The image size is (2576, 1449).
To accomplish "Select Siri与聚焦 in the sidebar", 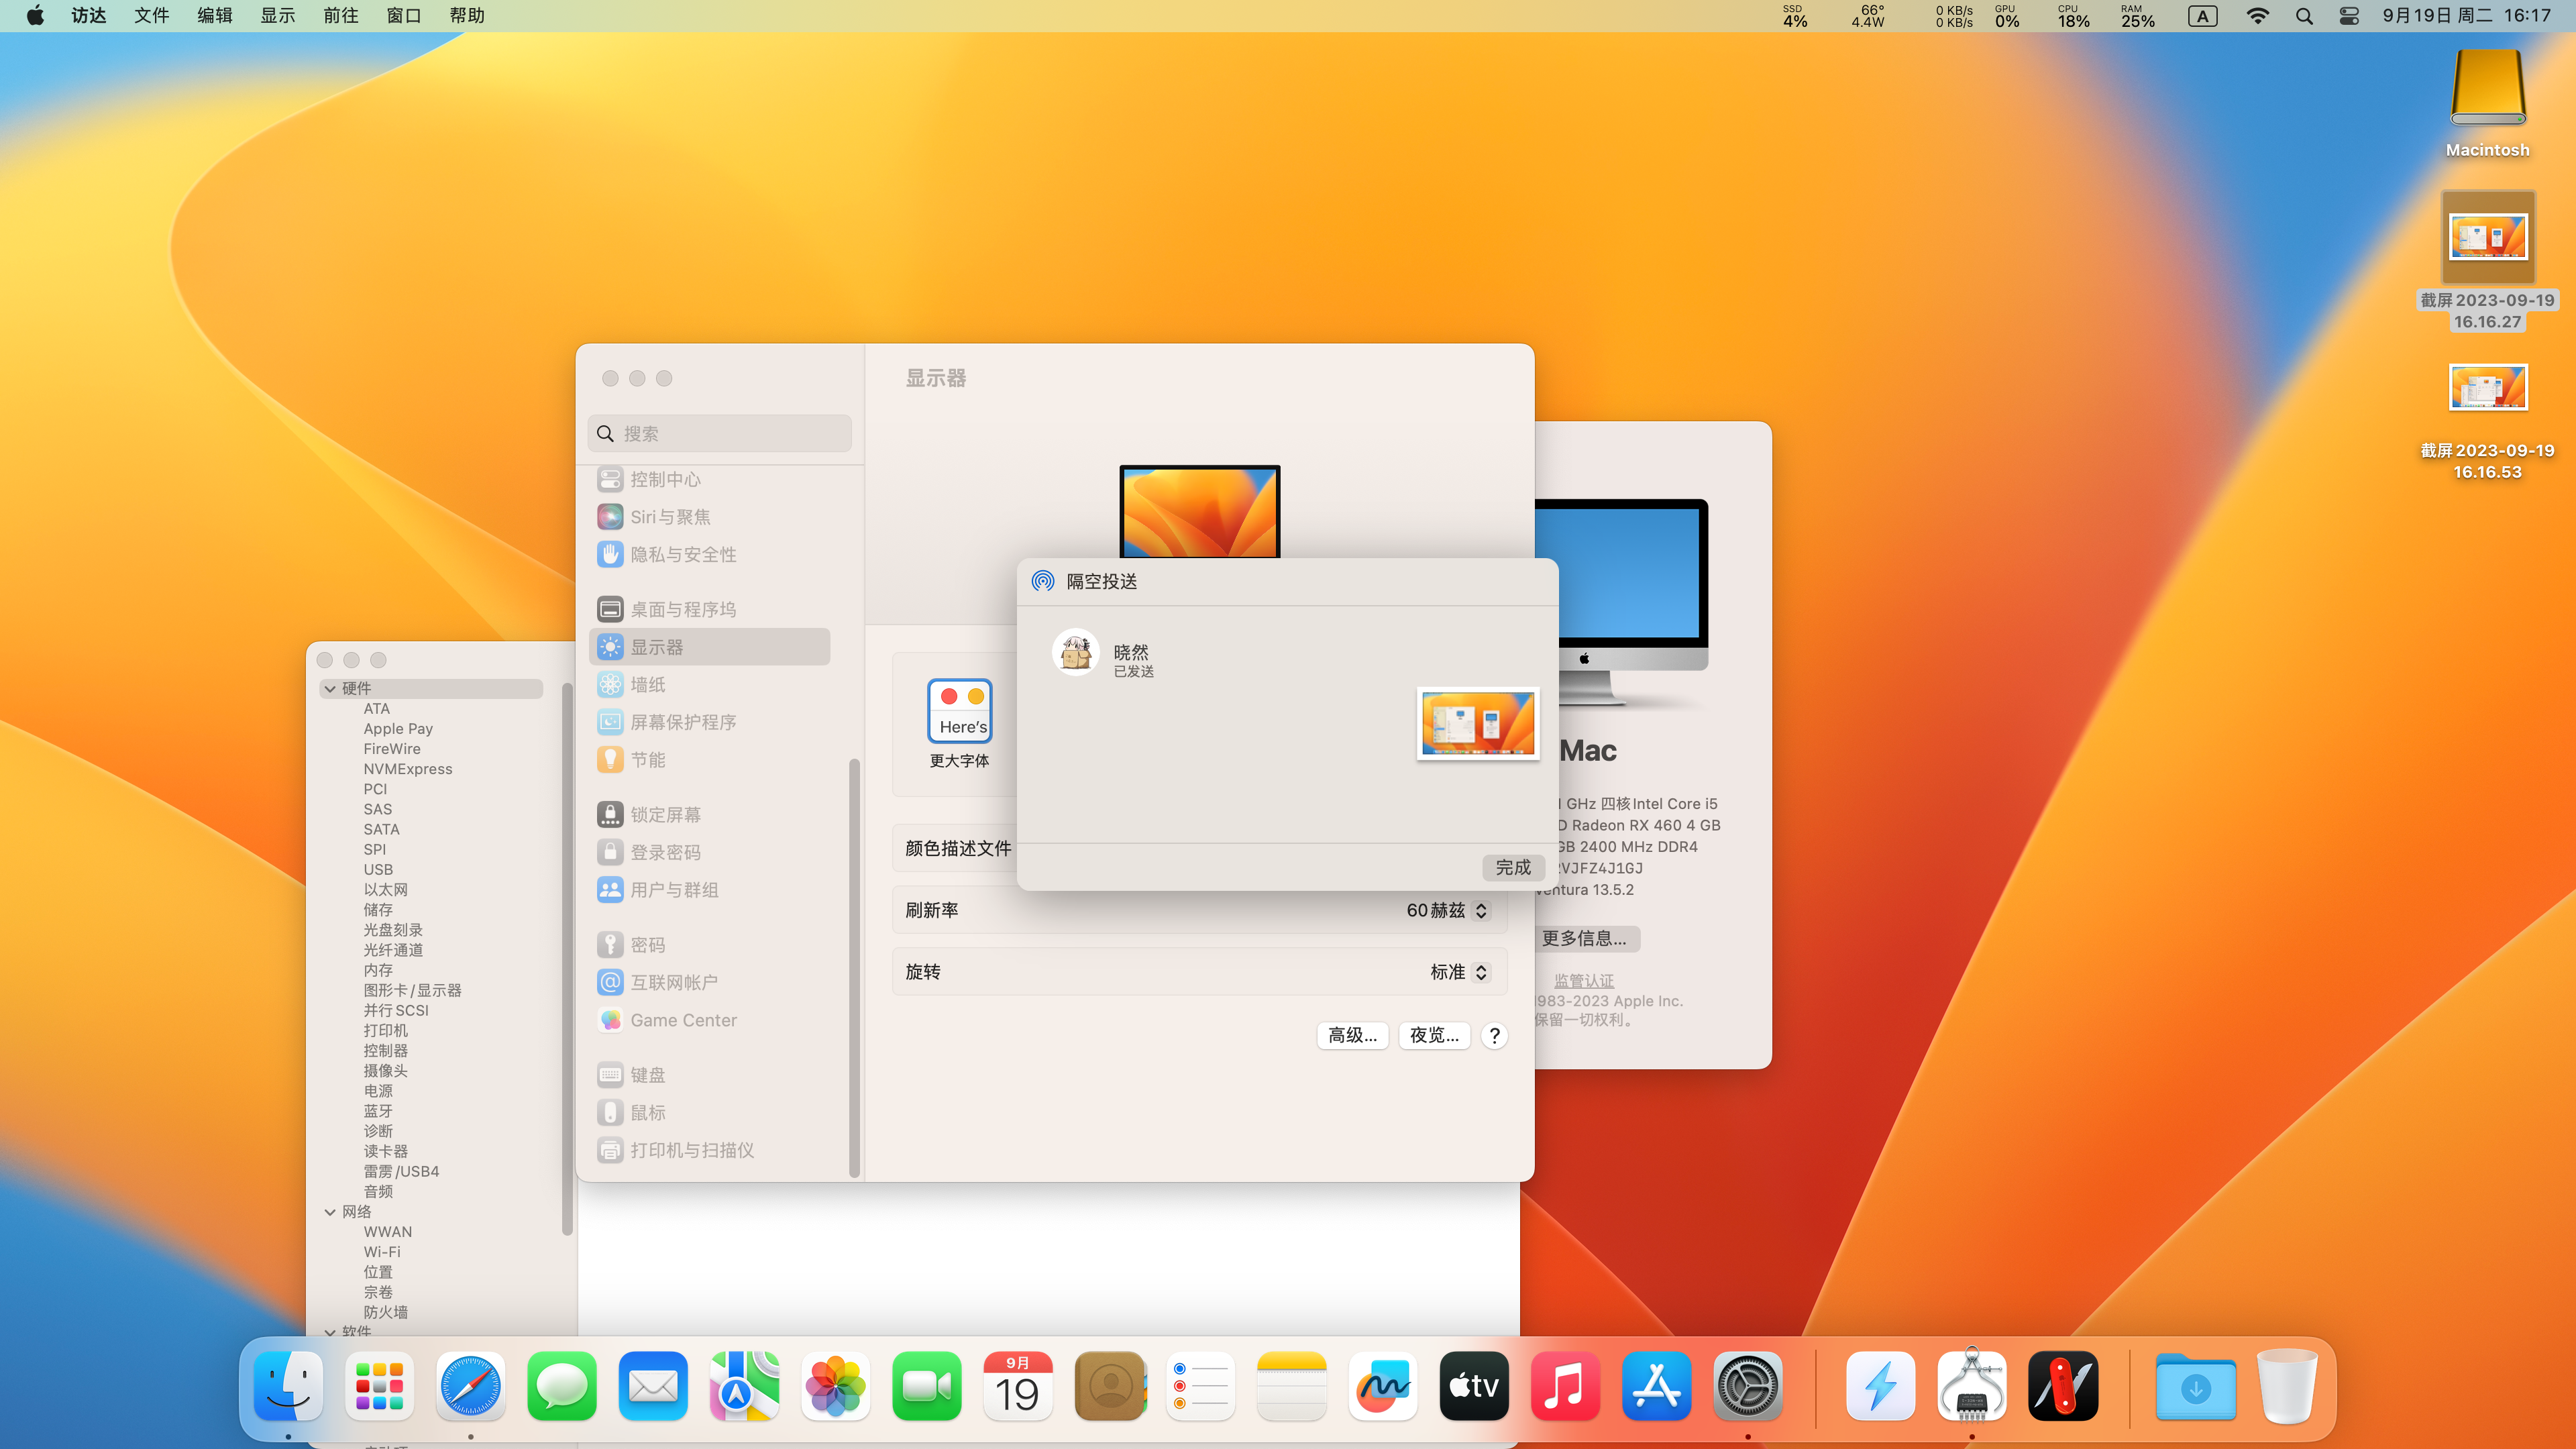I will [669, 517].
